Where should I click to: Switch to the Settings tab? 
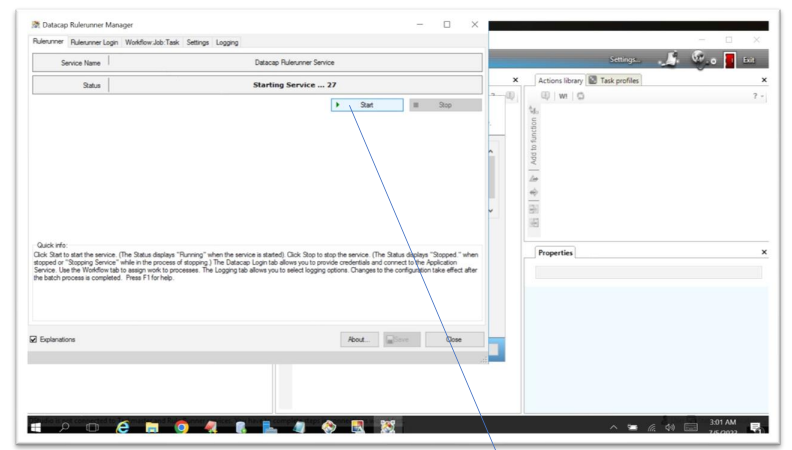[197, 42]
